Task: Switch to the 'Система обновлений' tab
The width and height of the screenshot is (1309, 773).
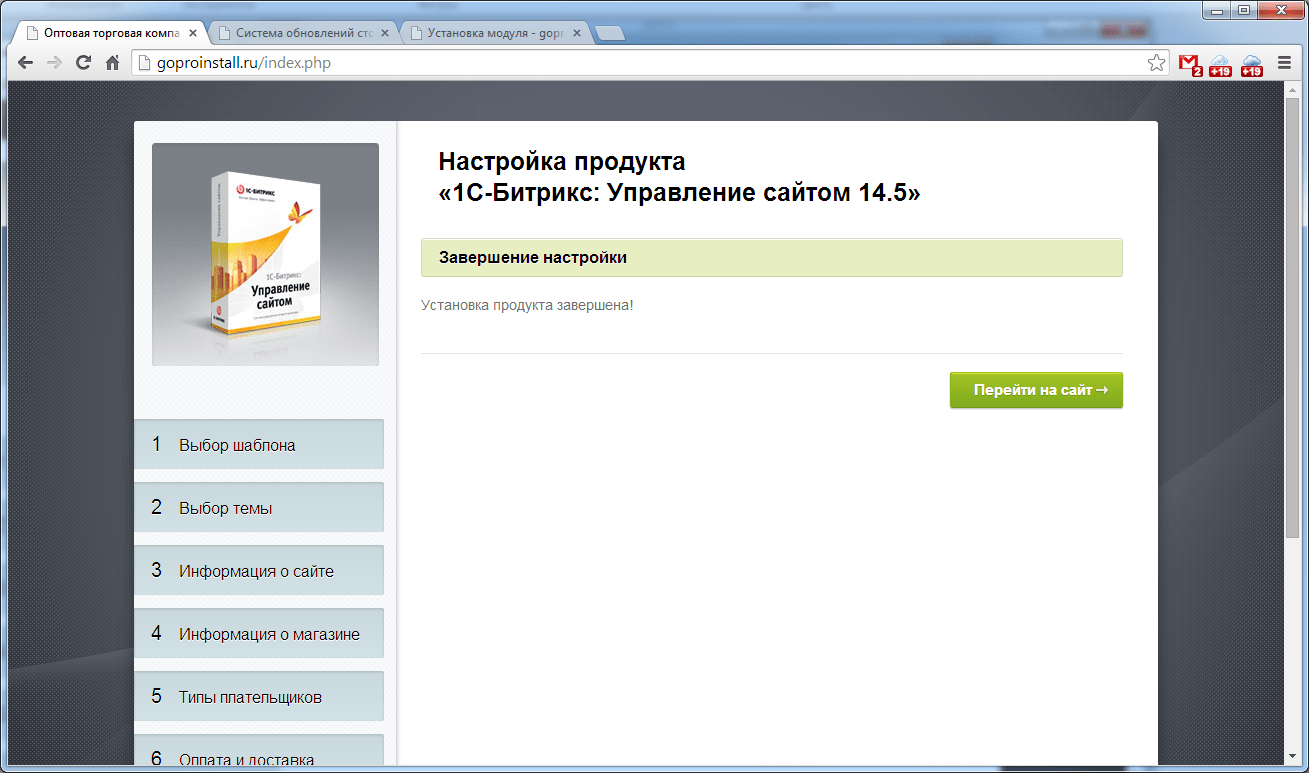Action: coord(303,33)
